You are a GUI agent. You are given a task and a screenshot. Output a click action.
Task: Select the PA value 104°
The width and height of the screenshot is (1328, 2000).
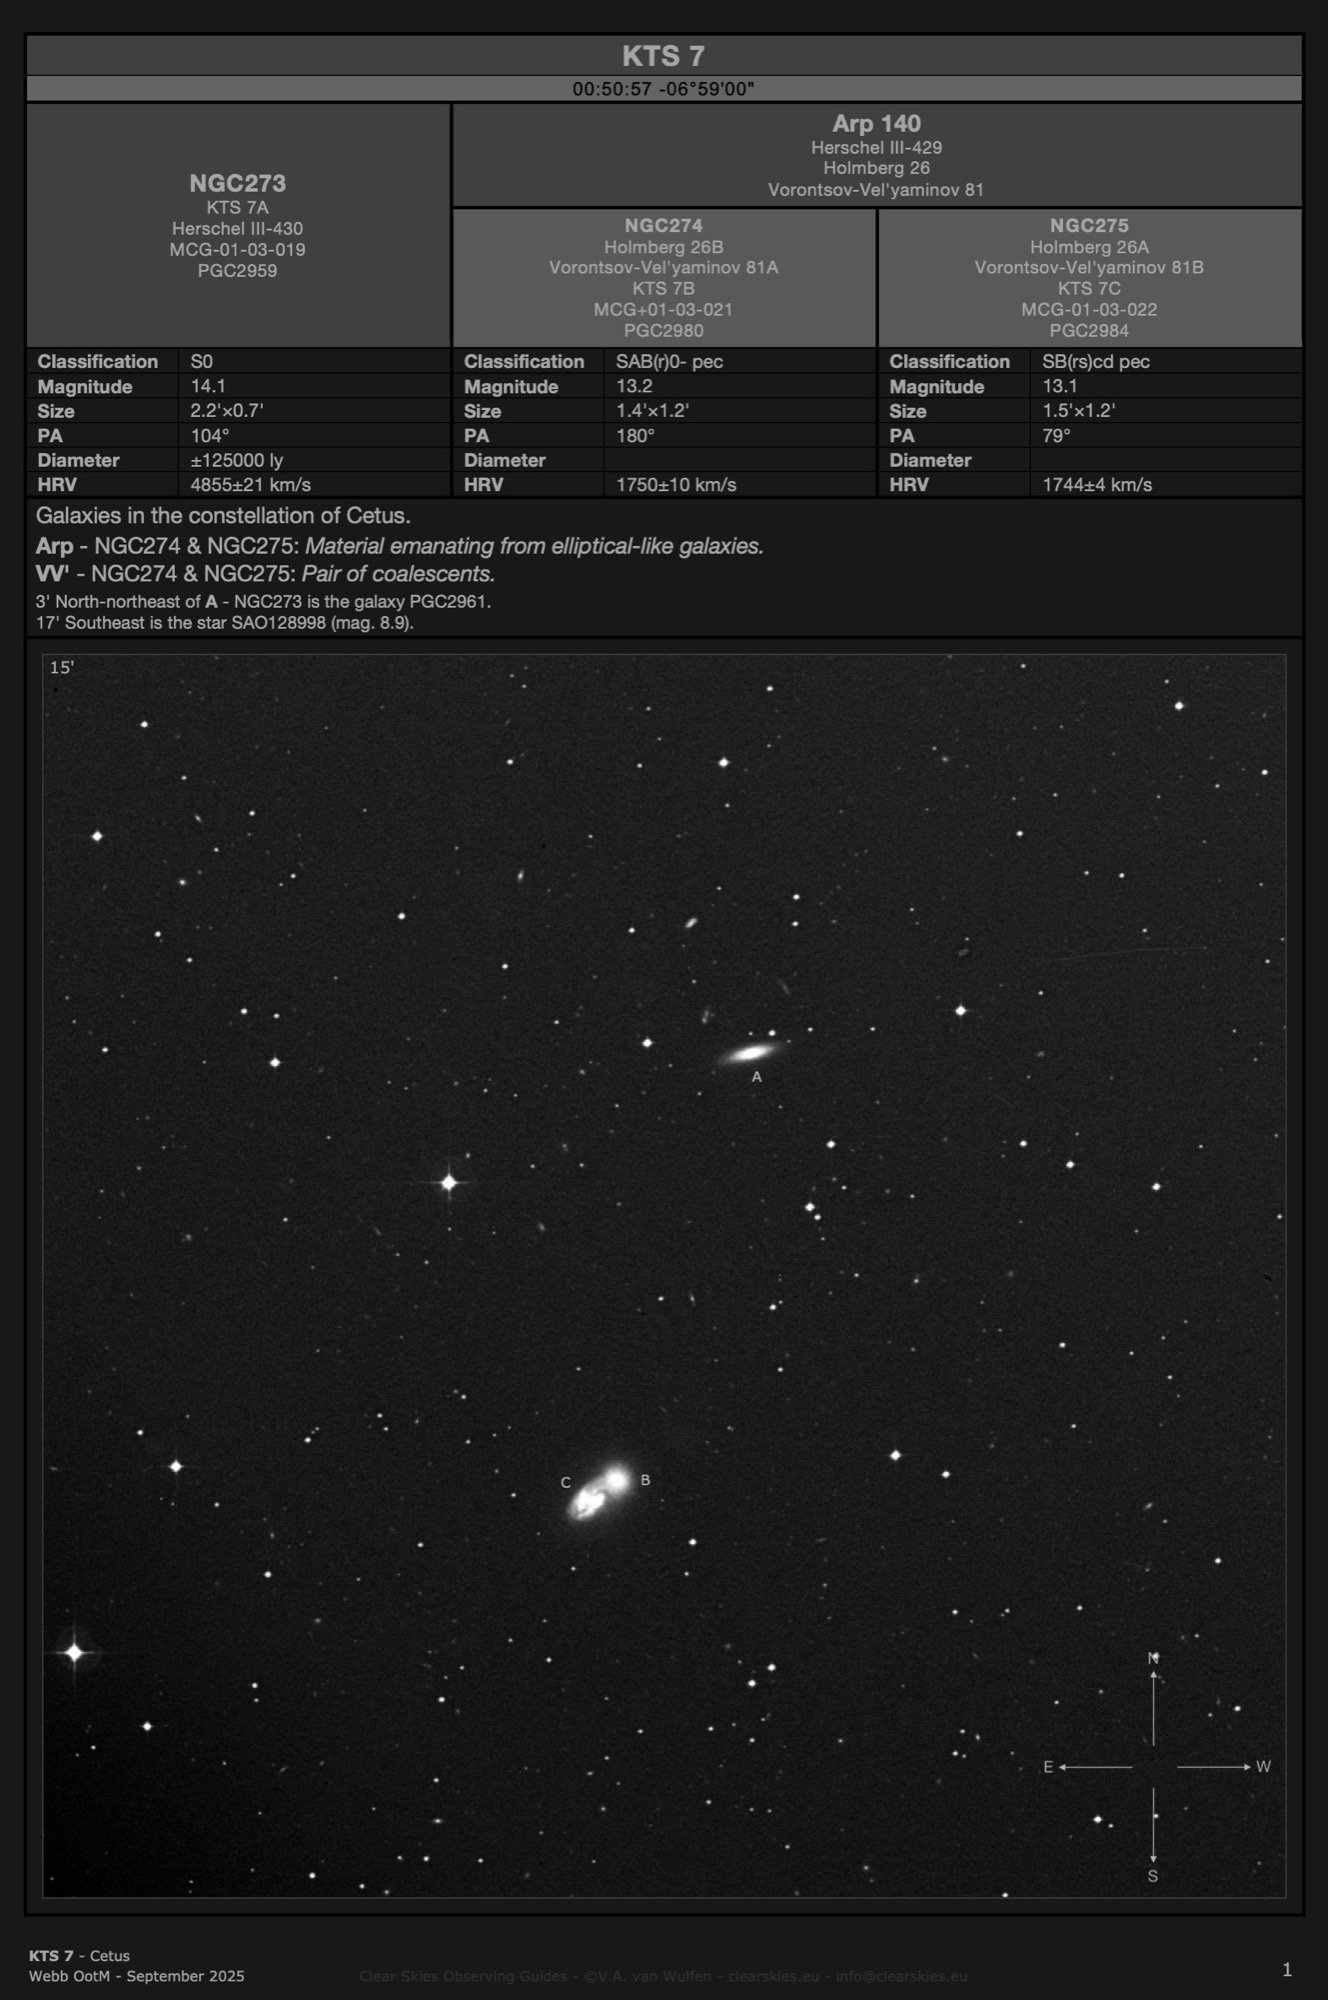210,436
